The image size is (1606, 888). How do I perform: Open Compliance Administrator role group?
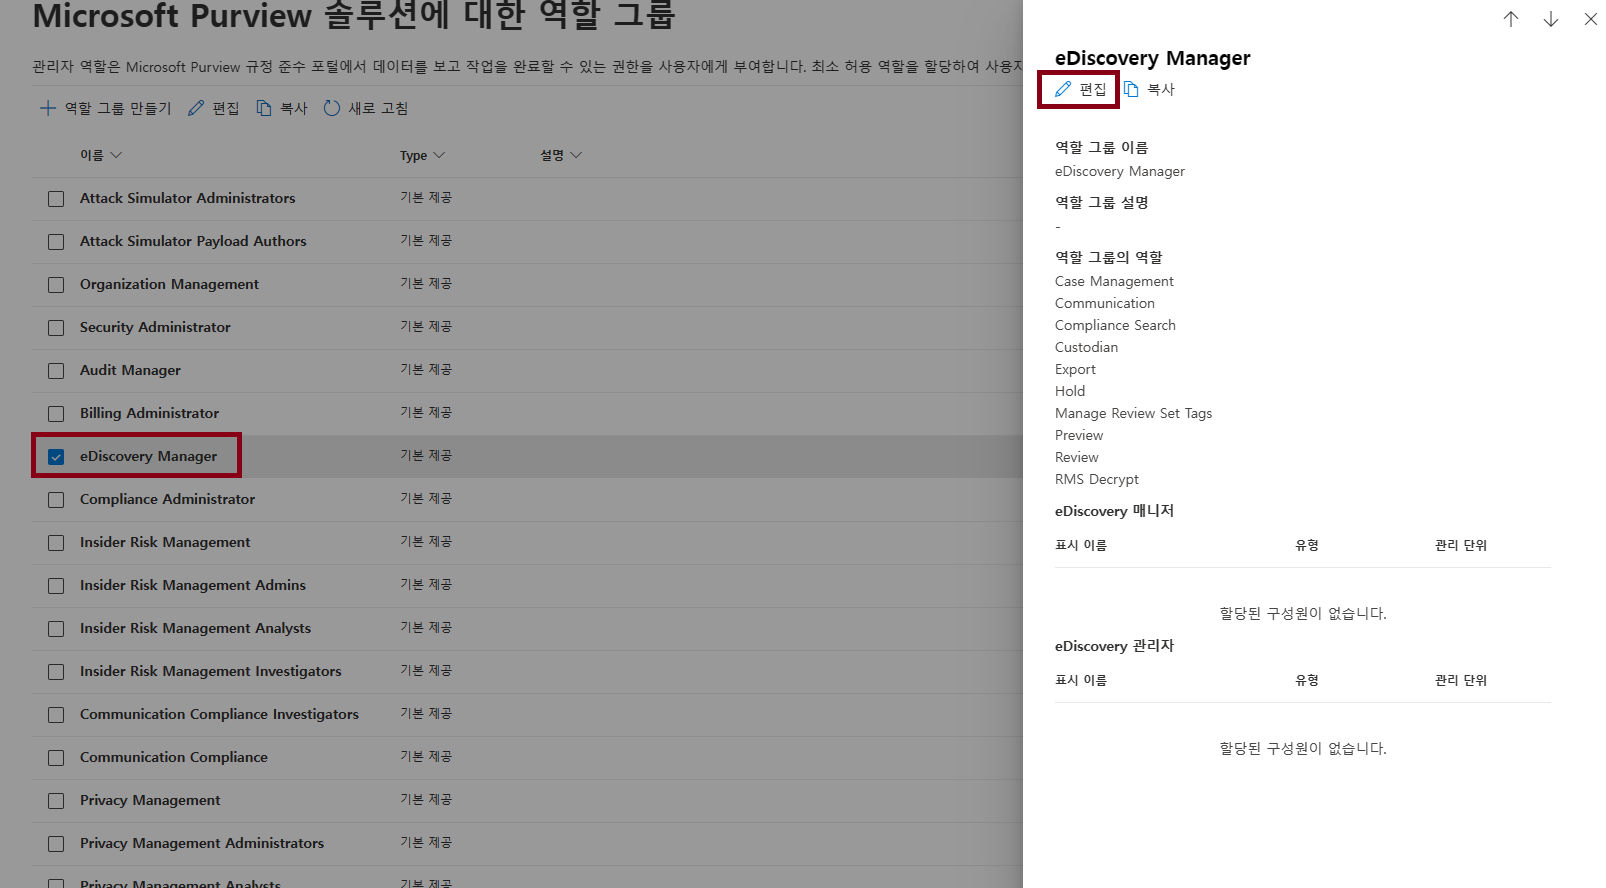[x=167, y=499]
